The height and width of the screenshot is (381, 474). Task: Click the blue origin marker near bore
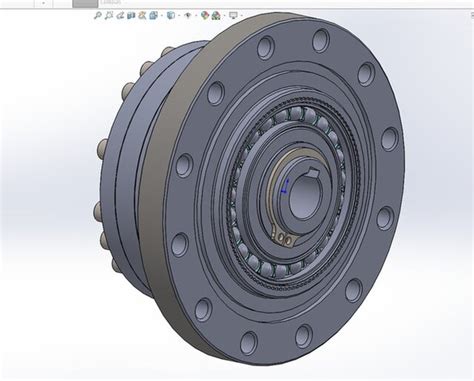pos(285,187)
